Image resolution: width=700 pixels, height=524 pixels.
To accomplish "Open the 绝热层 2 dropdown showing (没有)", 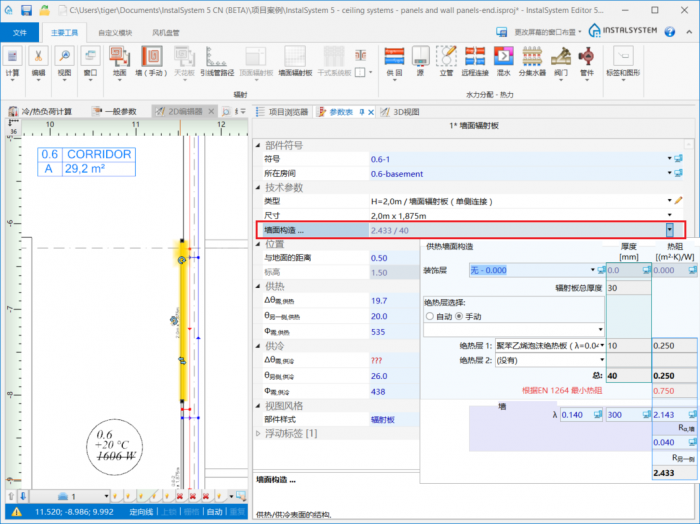I will pyautogui.click(x=602, y=360).
